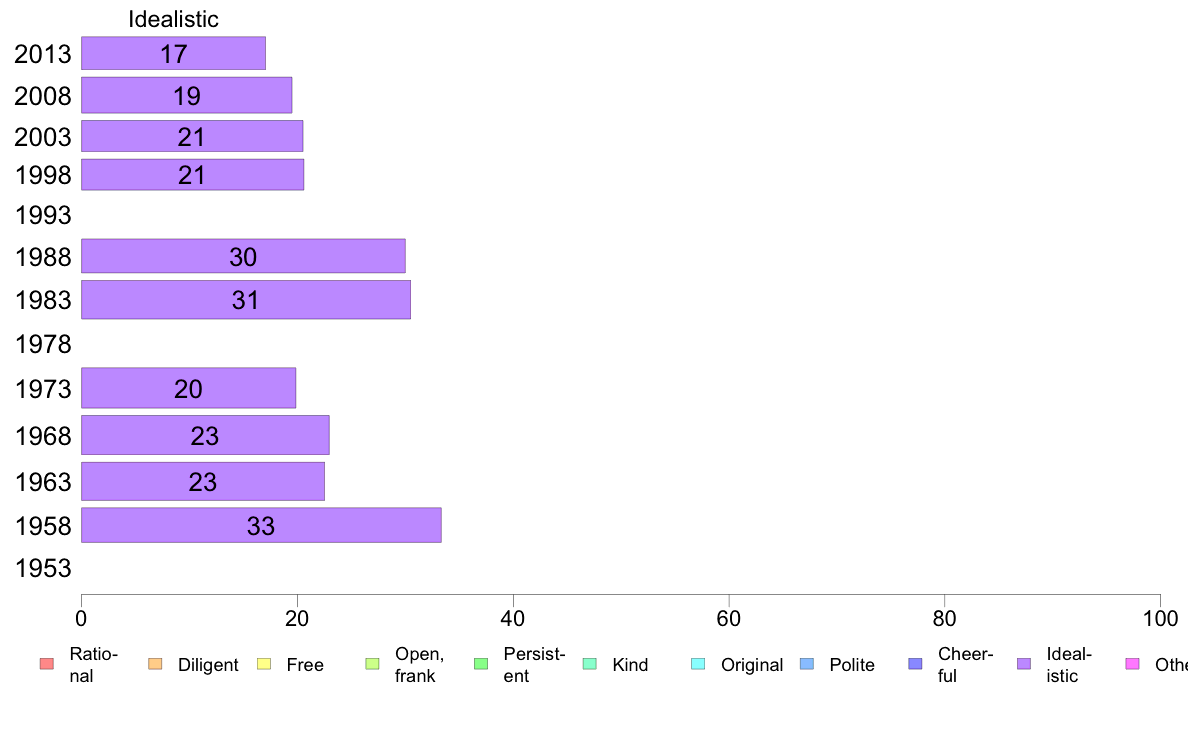Click the Idealistic column title

(x=174, y=19)
